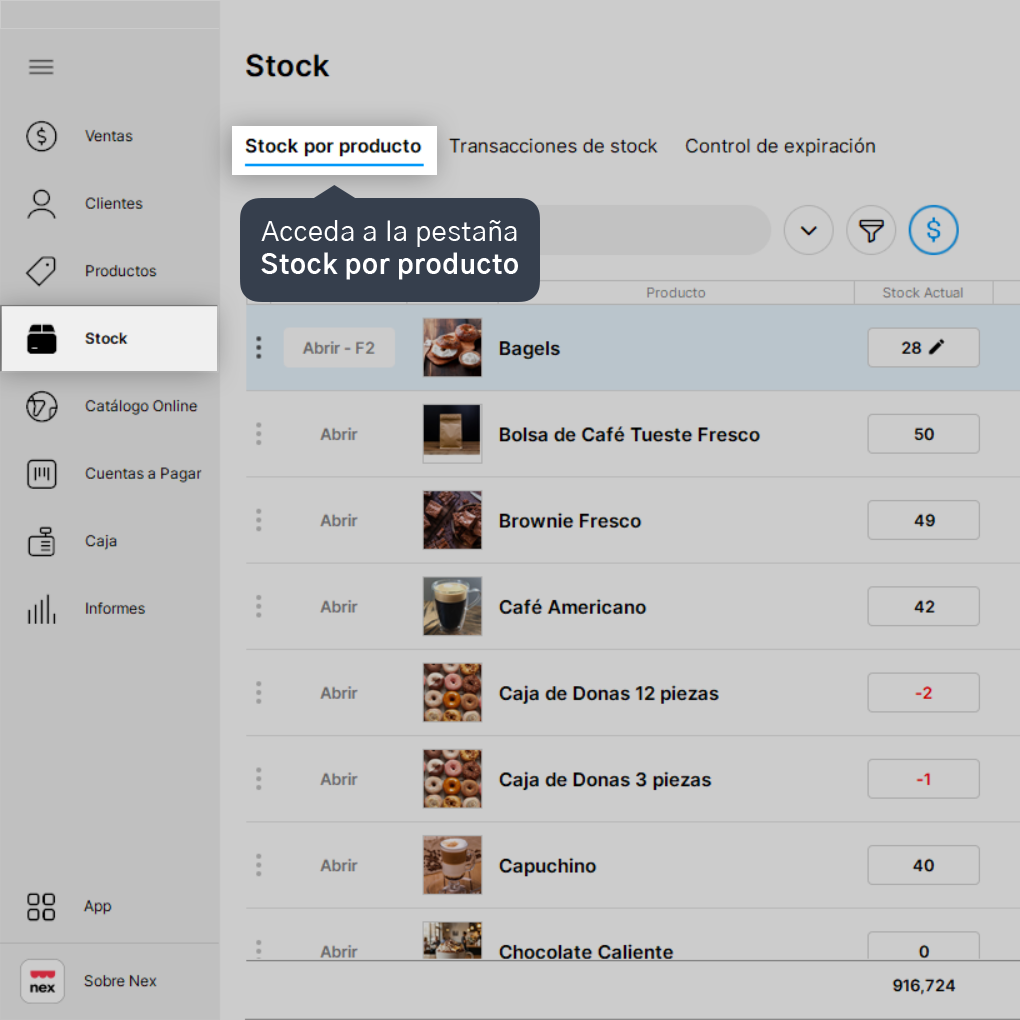Click the filter funnel icon
1020x1020 pixels.
pyautogui.click(x=870, y=230)
